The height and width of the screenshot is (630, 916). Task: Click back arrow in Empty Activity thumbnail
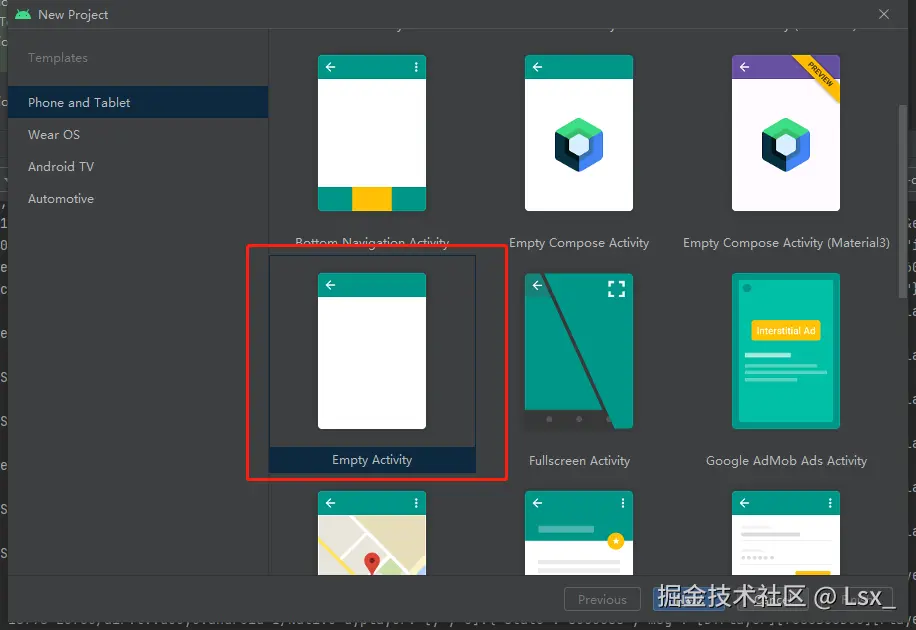(x=331, y=285)
